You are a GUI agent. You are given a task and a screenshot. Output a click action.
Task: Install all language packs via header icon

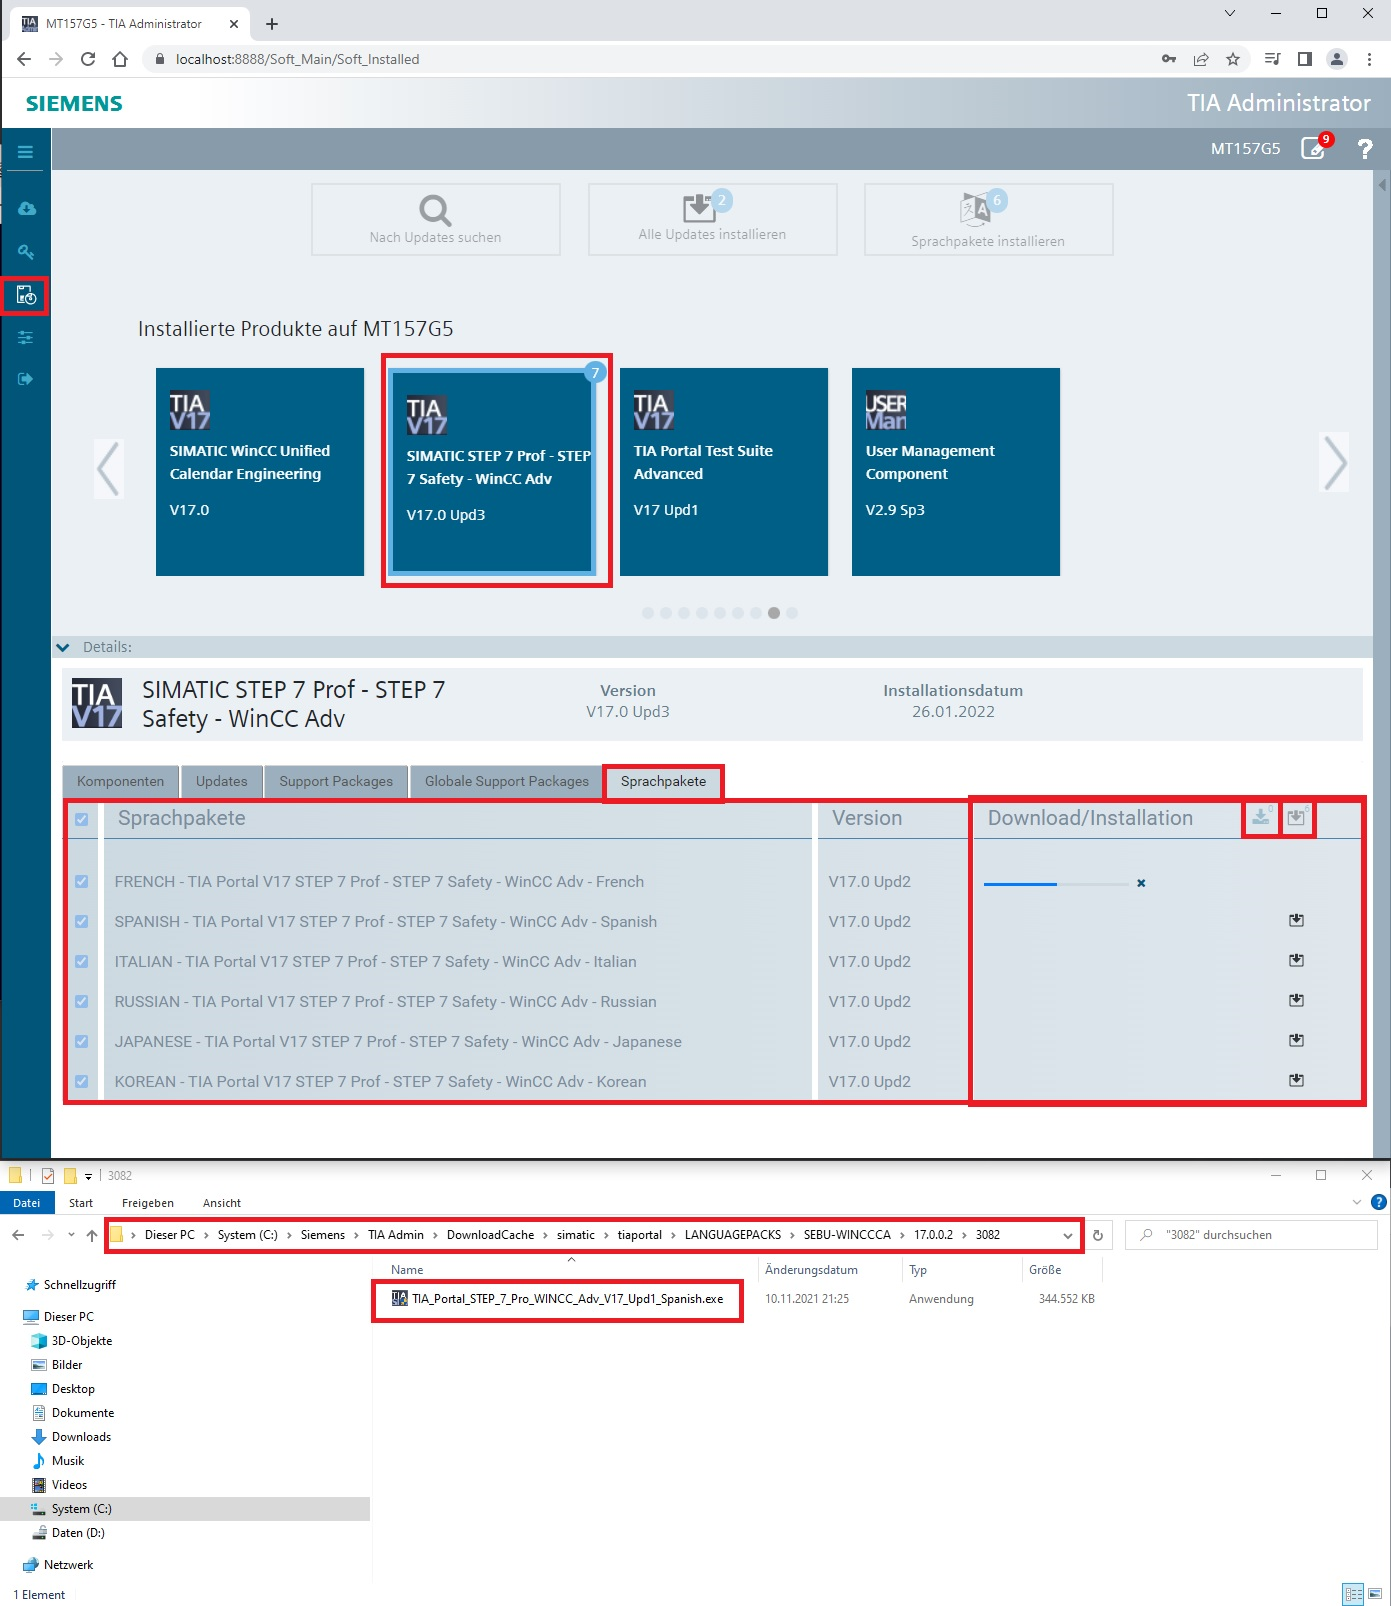(1297, 817)
